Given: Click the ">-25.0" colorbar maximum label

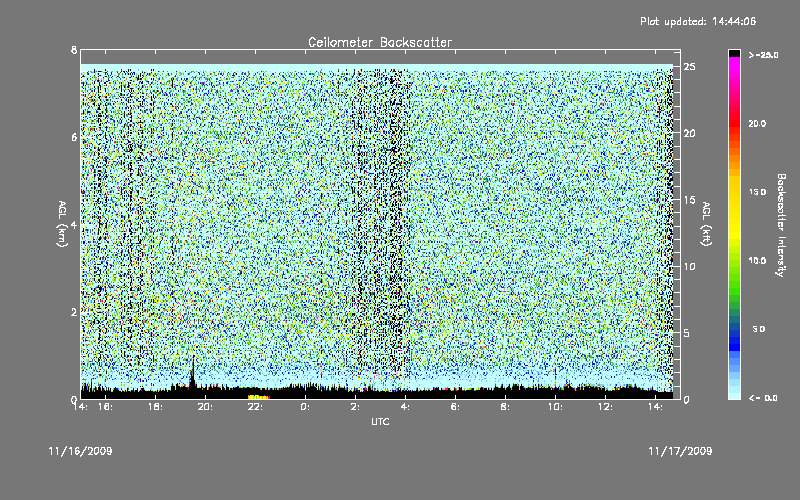Looking at the screenshot, I should pyautogui.click(x=763, y=55).
